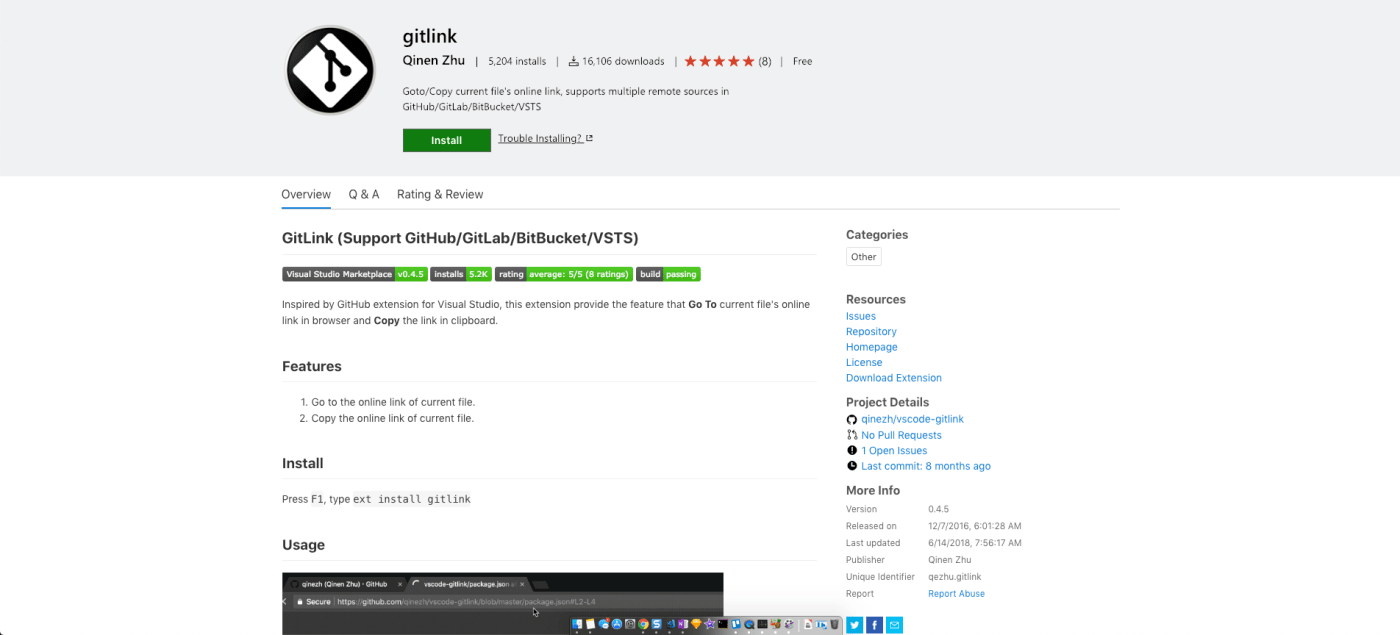The height and width of the screenshot is (635, 1400).
Task: Share the extension on Twitter
Action: [x=855, y=625]
